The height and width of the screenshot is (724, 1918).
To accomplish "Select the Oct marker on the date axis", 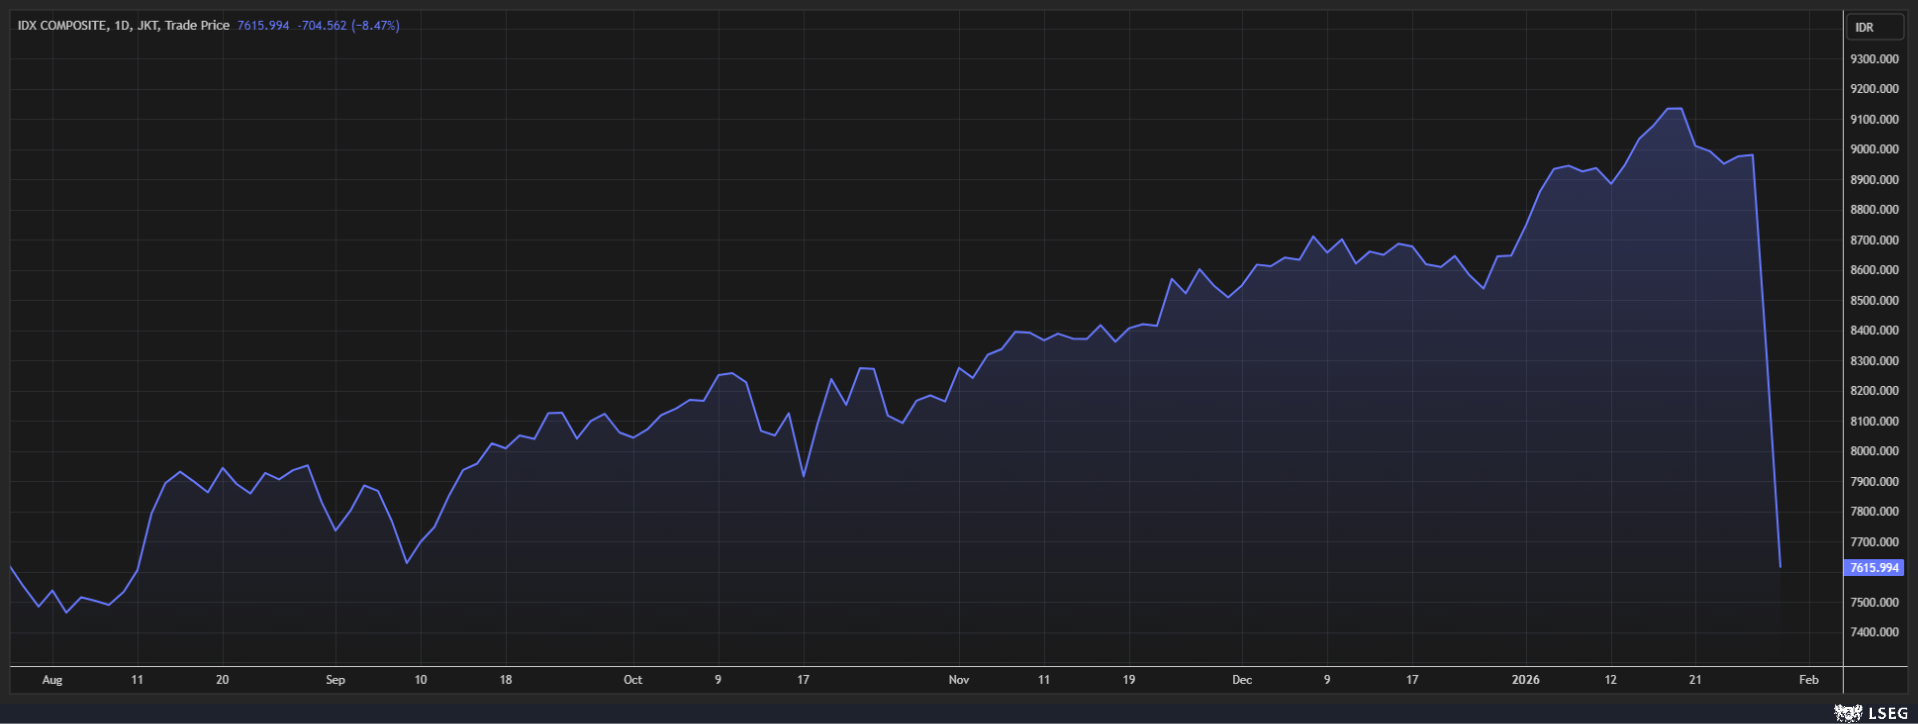I will tap(632, 680).
